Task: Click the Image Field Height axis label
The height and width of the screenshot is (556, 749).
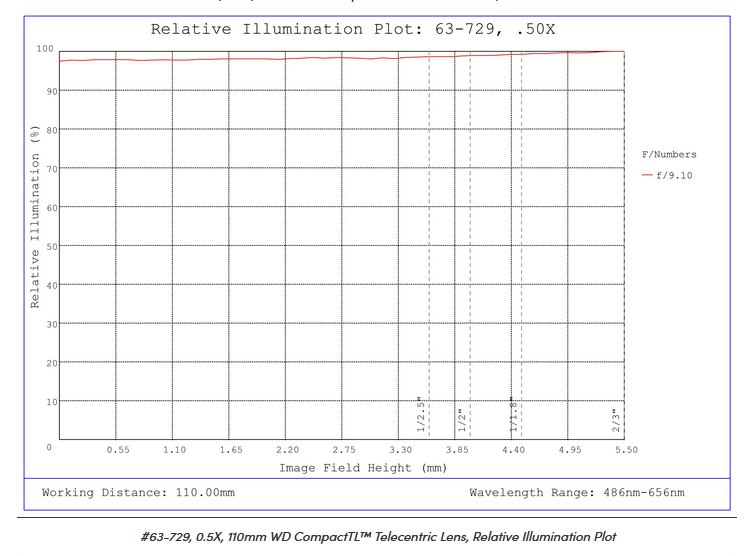Action: tap(345, 467)
